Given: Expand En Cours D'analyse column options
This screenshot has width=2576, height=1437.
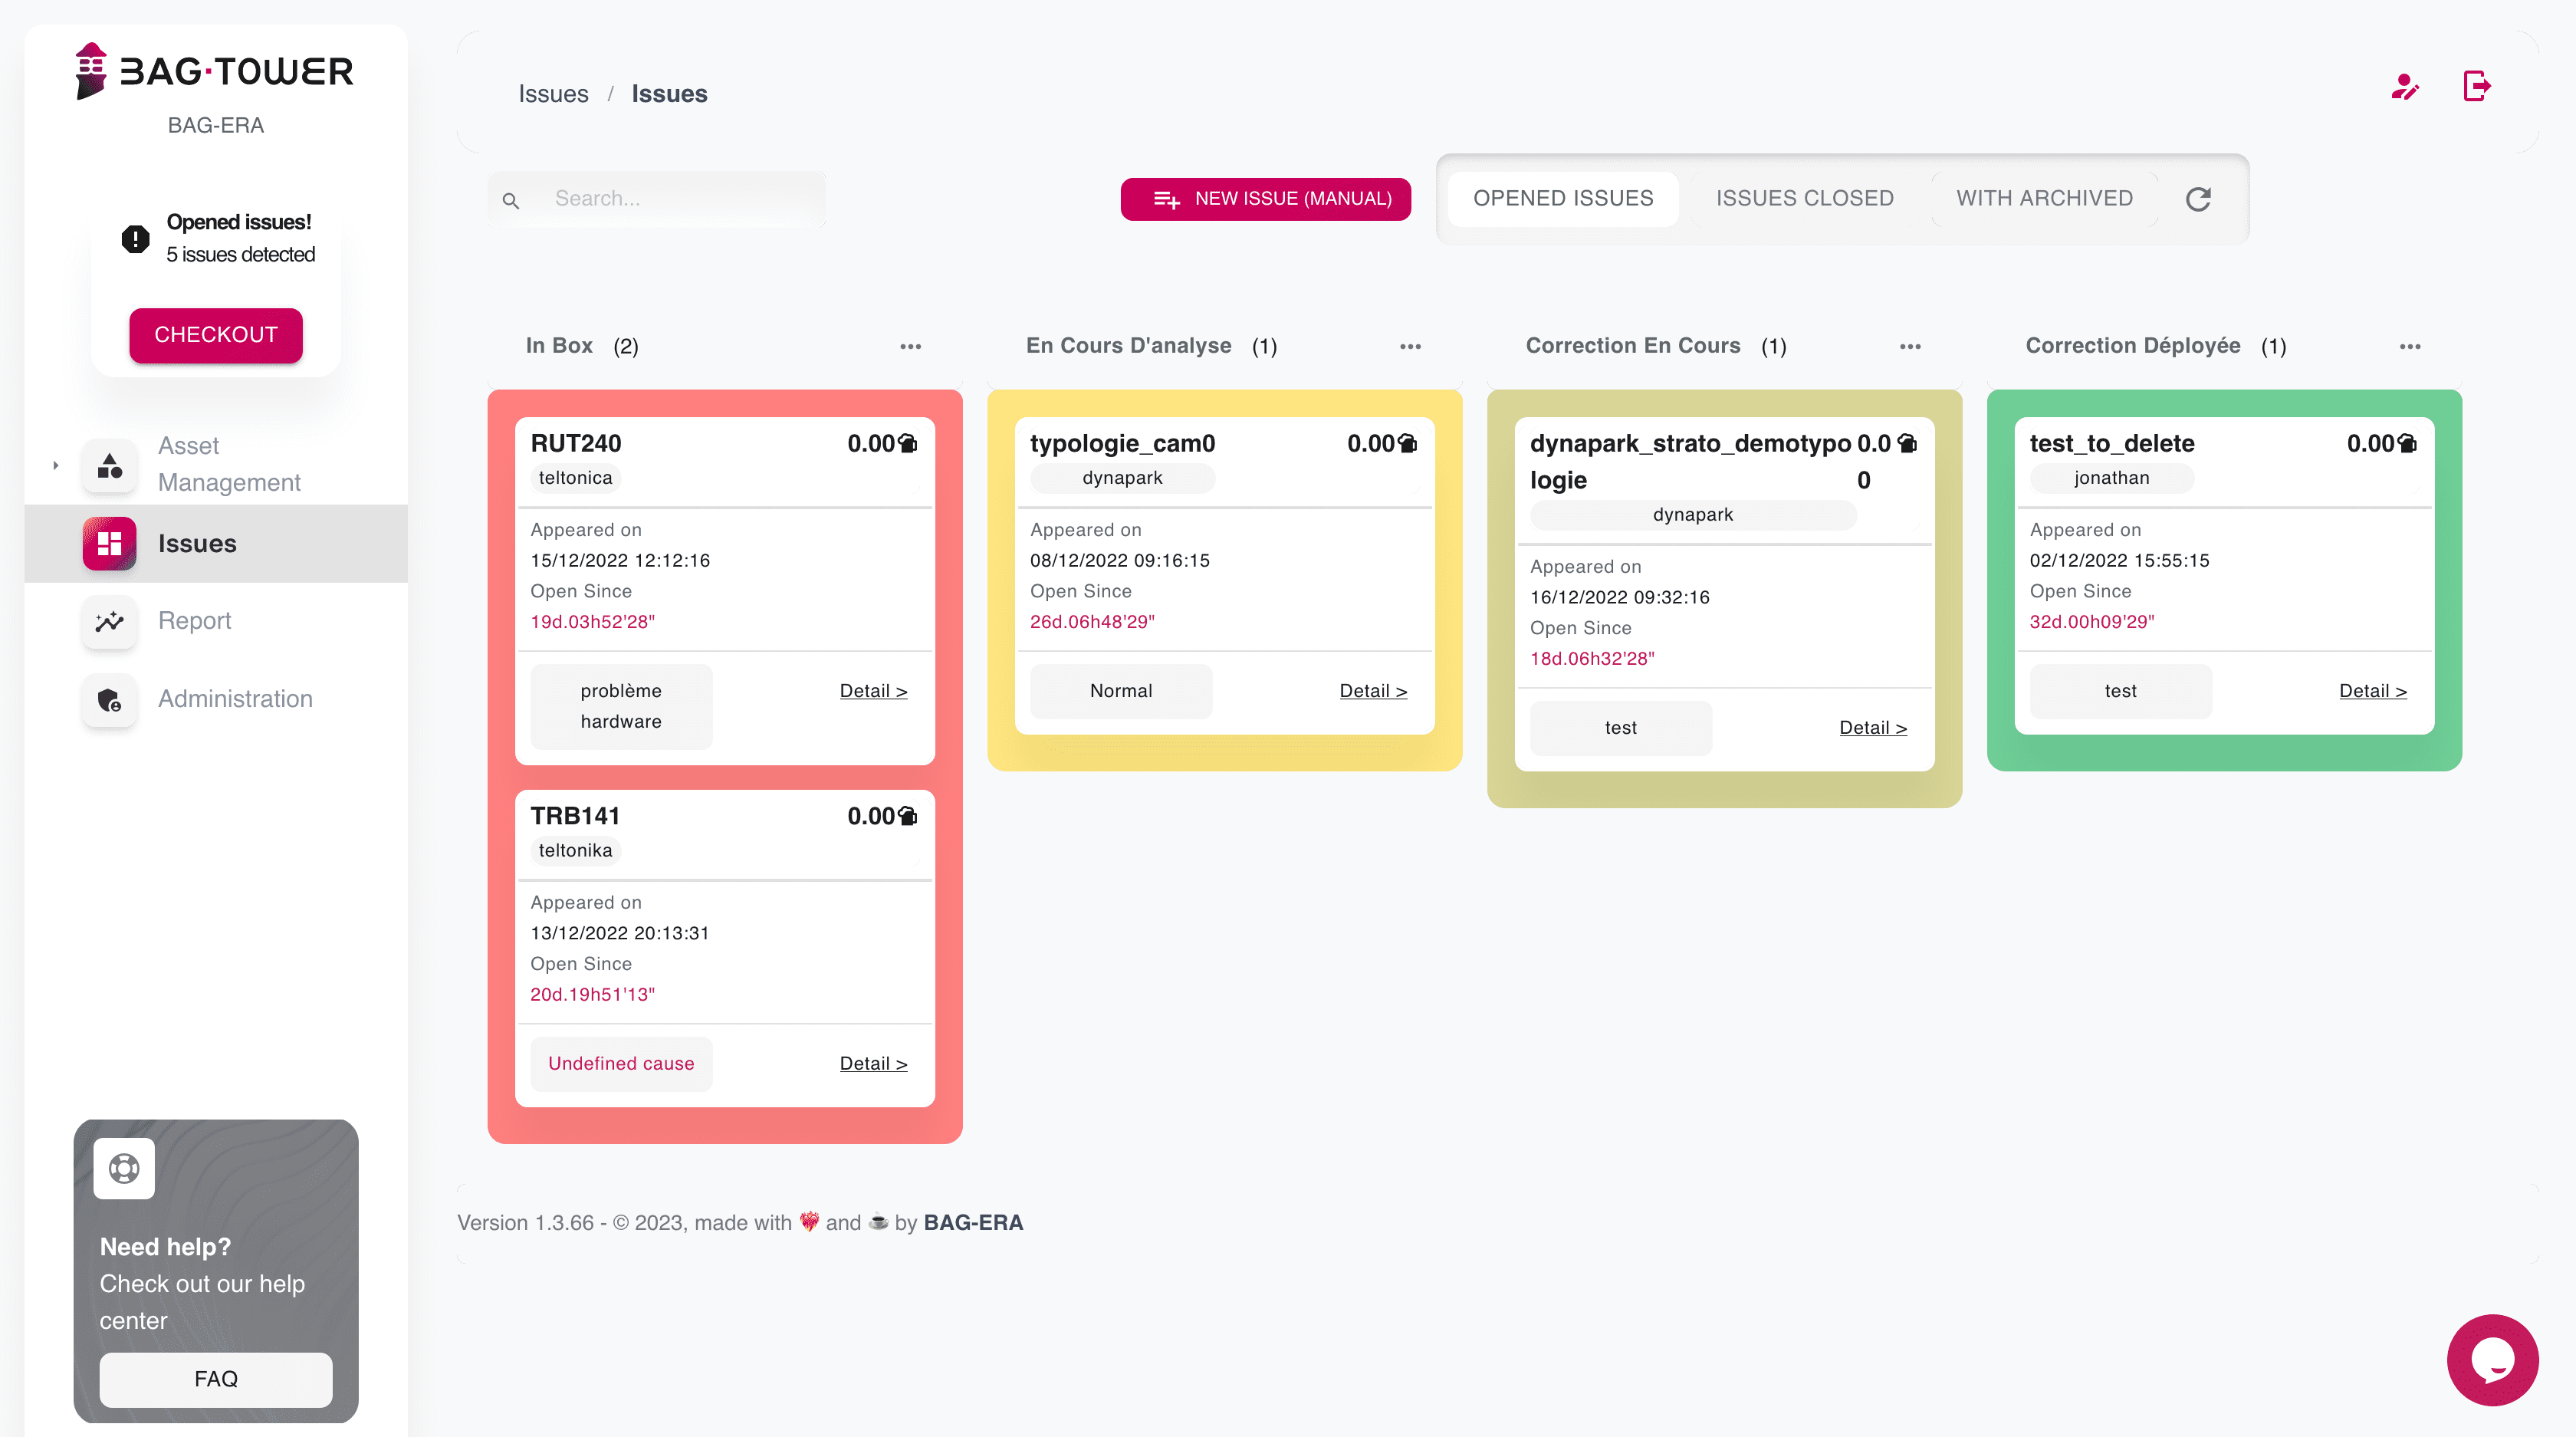Looking at the screenshot, I should tap(1408, 345).
